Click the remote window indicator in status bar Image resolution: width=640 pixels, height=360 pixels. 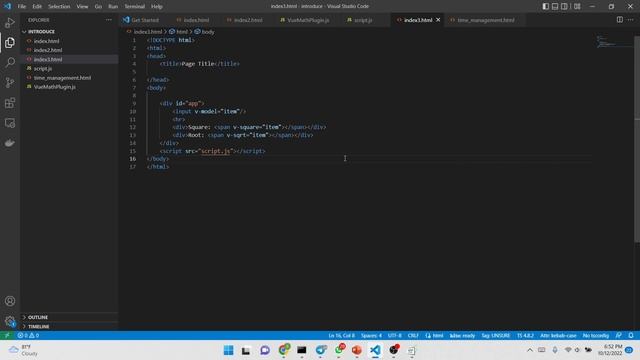7,336
